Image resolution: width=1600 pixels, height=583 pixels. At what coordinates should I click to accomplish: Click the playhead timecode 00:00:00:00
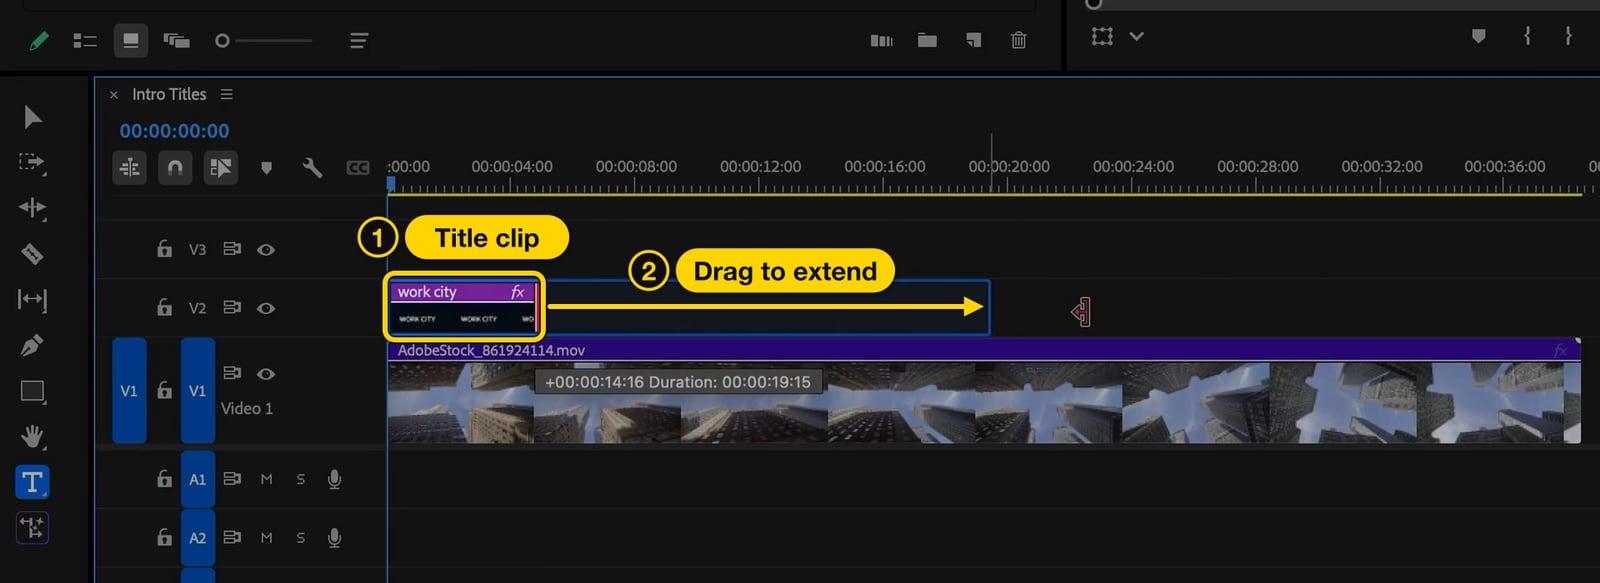[174, 131]
